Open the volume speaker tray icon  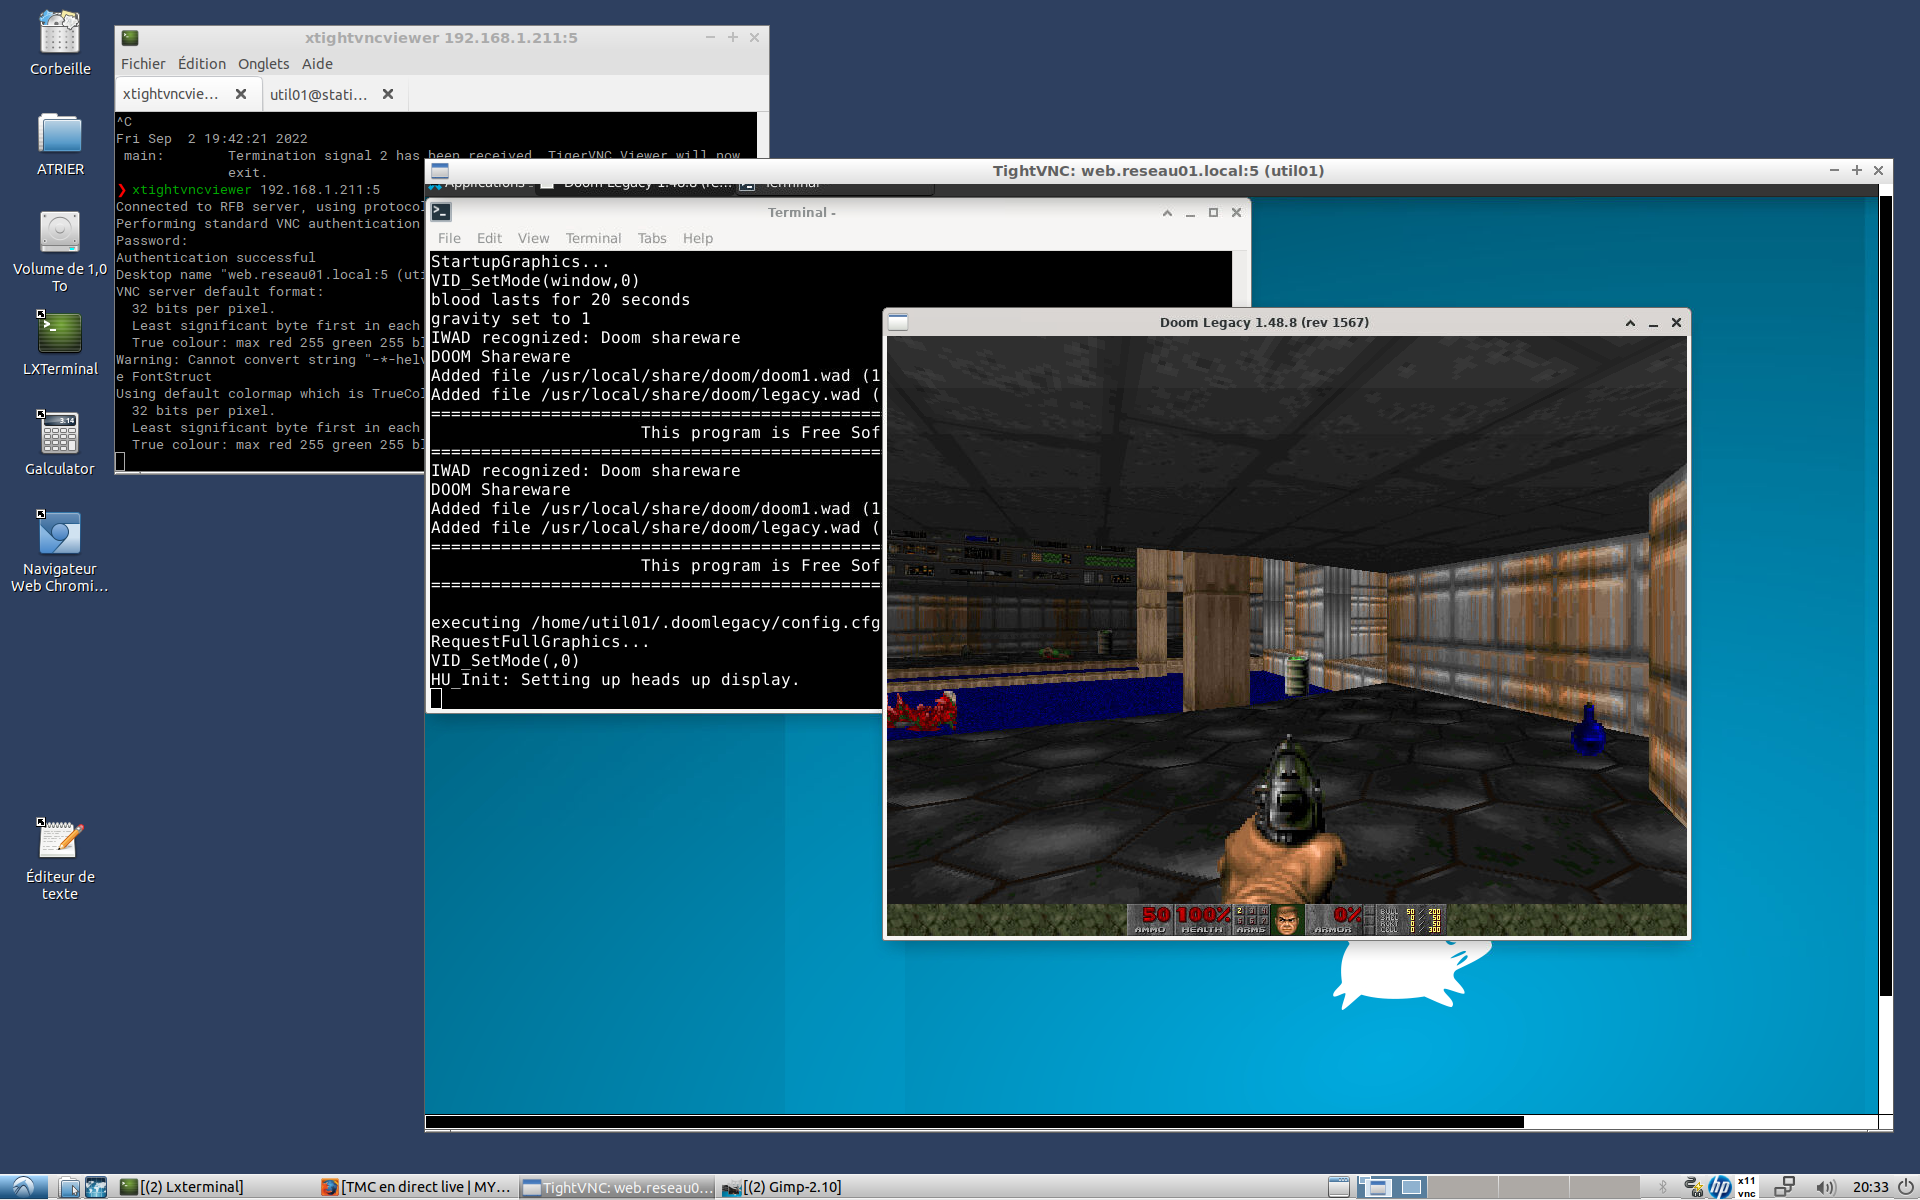1826,1187
